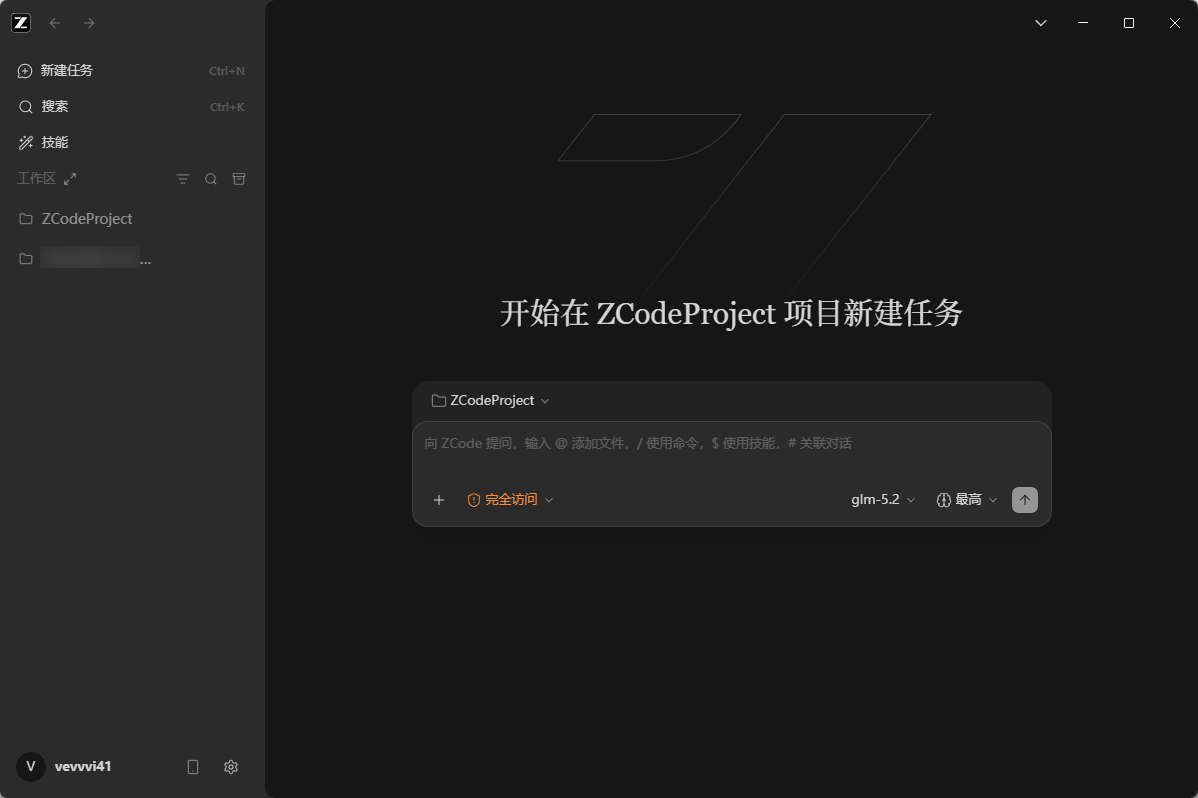Create a new task (新建任务)

tap(131, 70)
